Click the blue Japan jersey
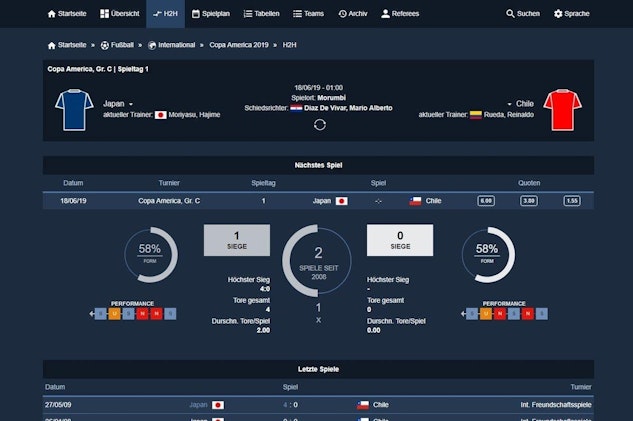This screenshot has height=421, width=633. coord(74,110)
